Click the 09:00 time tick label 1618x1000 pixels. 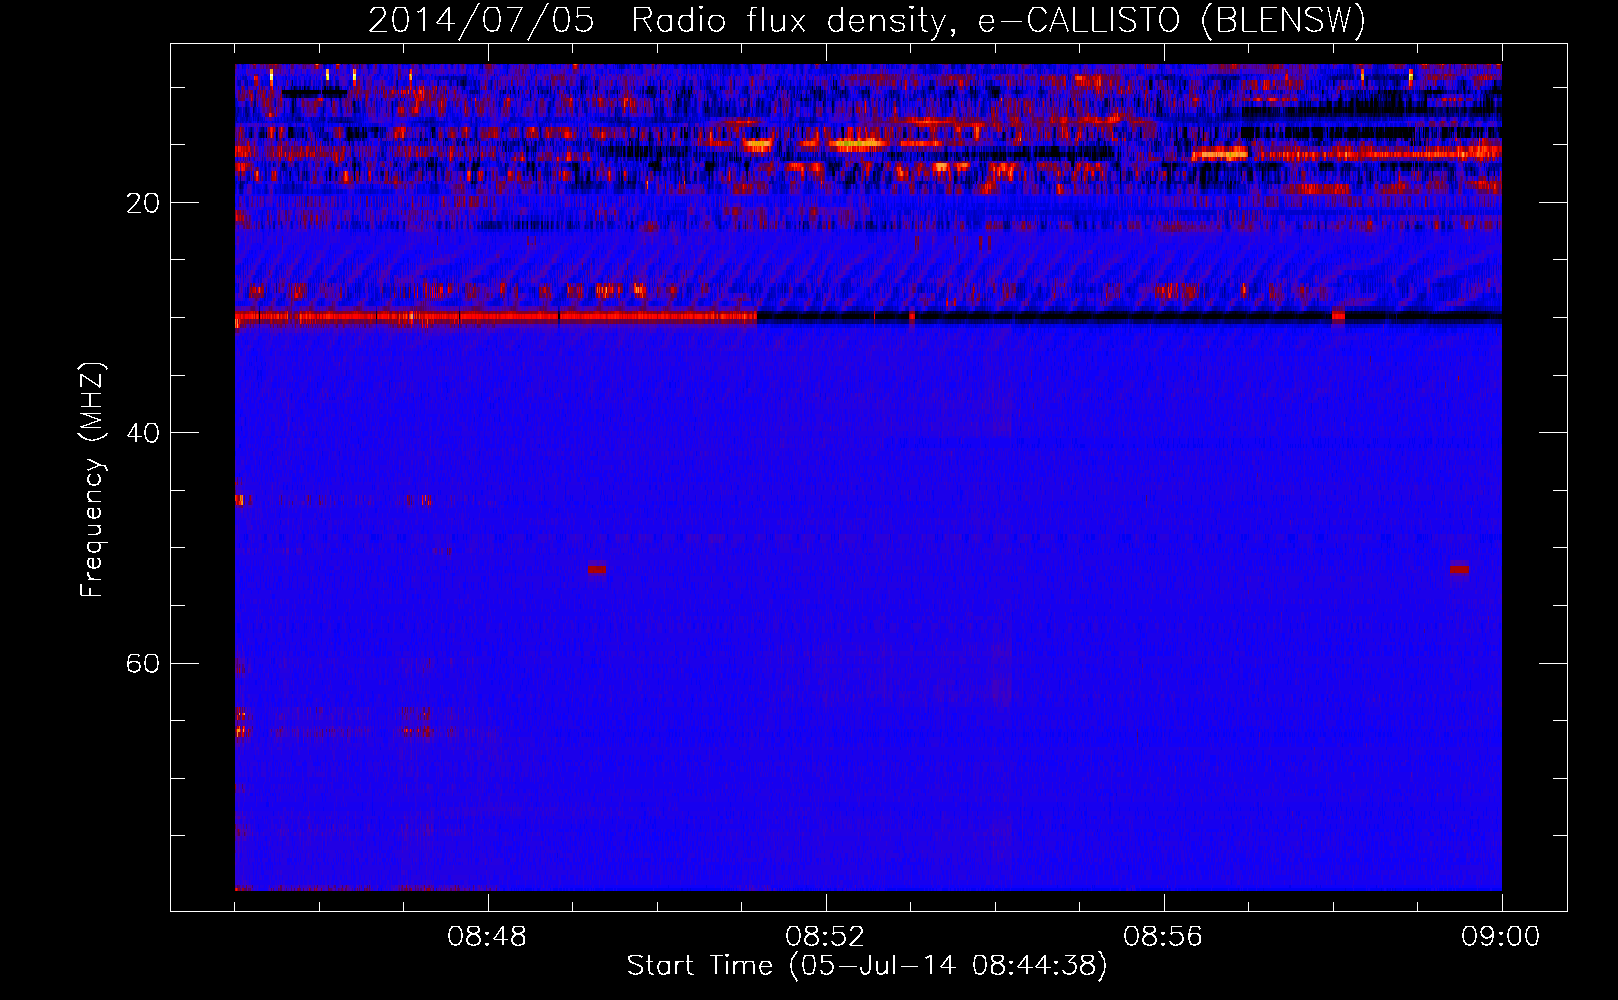point(1500,937)
